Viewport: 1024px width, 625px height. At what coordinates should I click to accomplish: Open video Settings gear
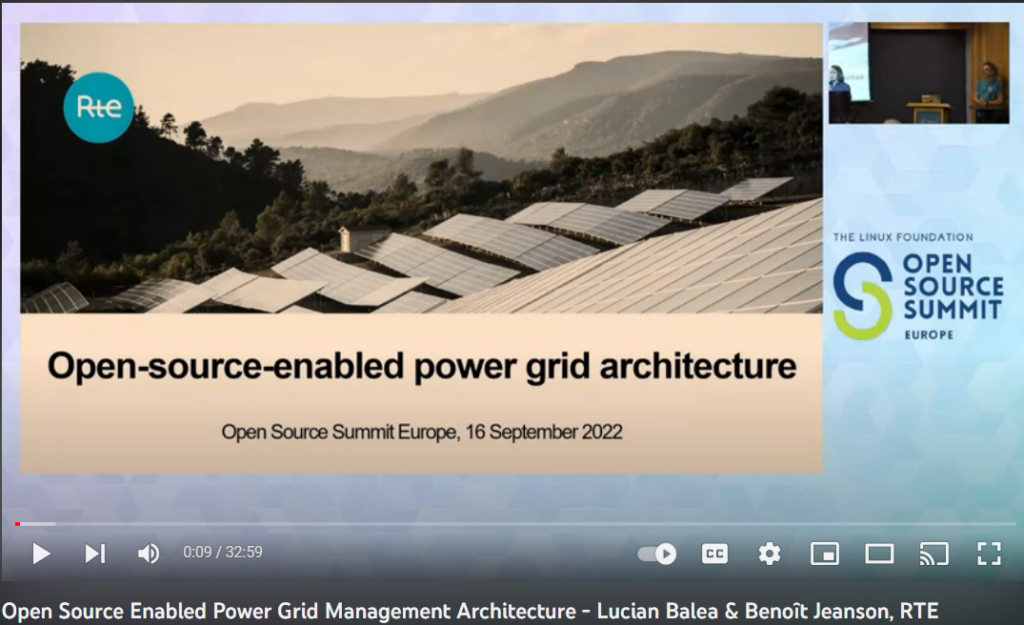pos(768,553)
